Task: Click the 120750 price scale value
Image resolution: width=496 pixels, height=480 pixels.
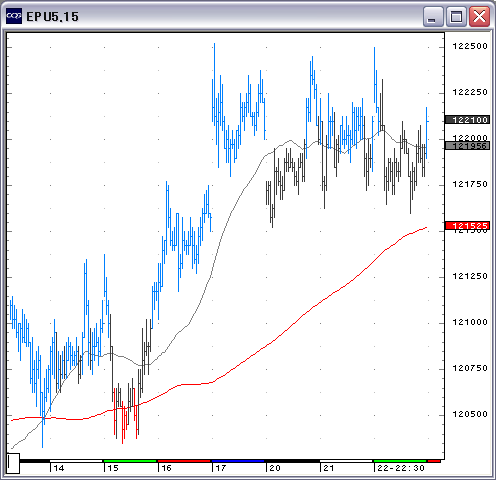Action: (x=470, y=368)
